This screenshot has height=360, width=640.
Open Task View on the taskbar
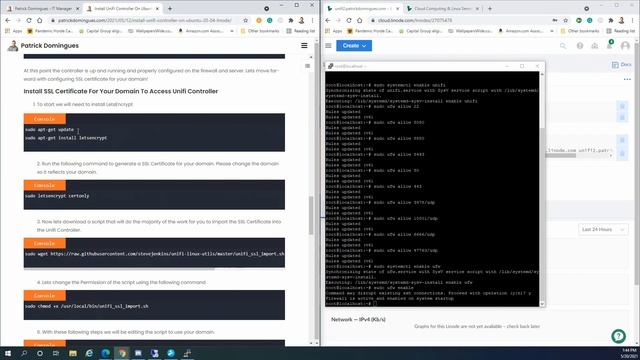[56, 353]
